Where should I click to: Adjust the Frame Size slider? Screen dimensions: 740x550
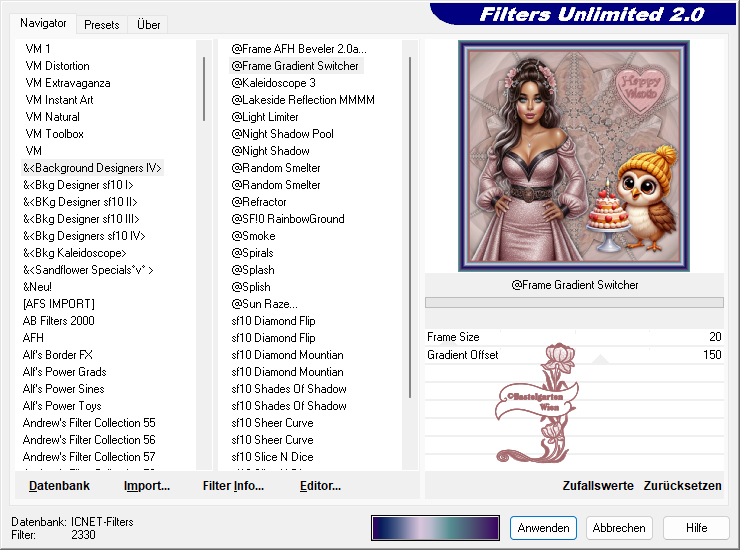574,338
